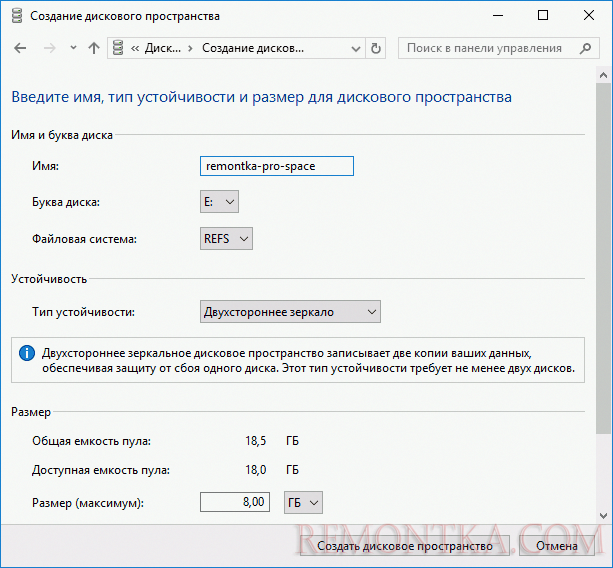613x568 pixels.
Task: Maximize the window
Action: [543, 16]
